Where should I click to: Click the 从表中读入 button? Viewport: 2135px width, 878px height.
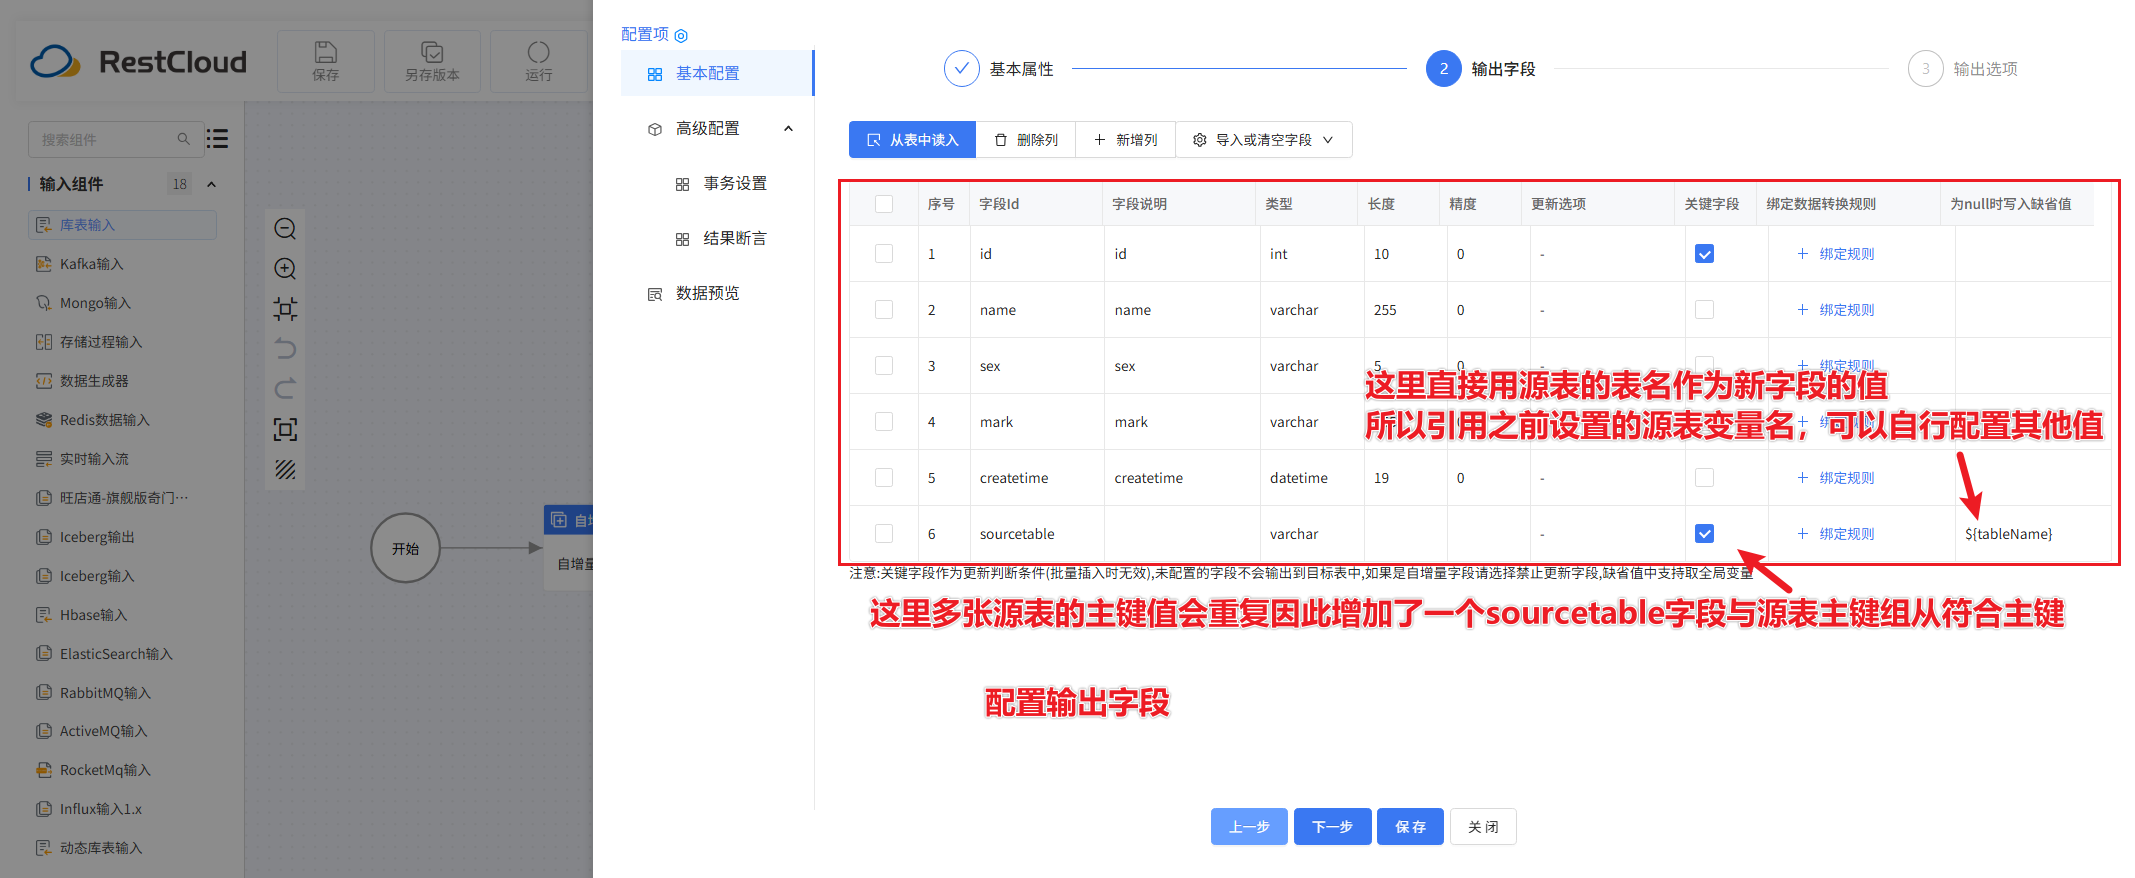[912, 140]
